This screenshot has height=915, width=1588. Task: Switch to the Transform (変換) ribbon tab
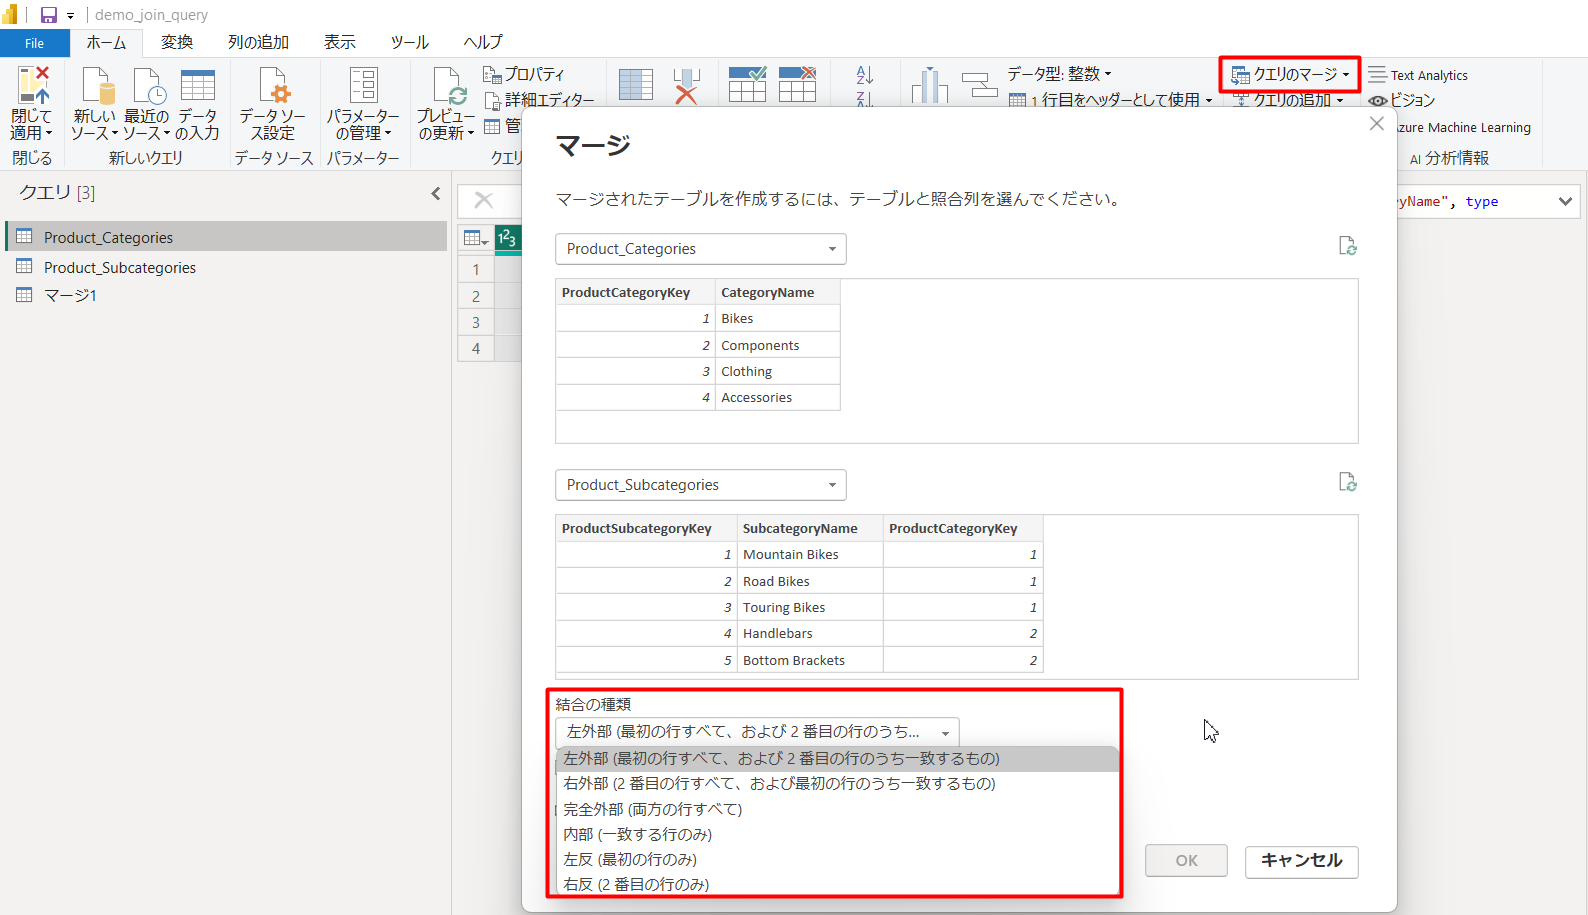tap(177, 42)
